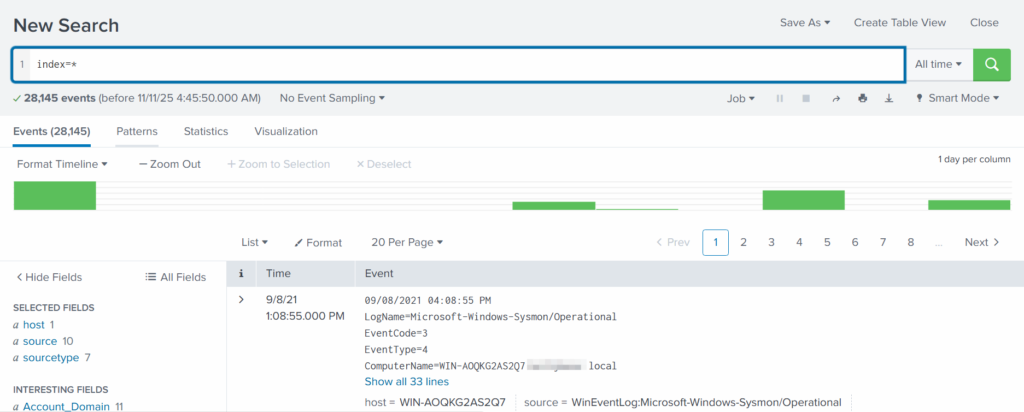This screenshot has height=412, width=1024.
Task: Select the sourcetype field in sidebar
Action: (x=51, y=358)
